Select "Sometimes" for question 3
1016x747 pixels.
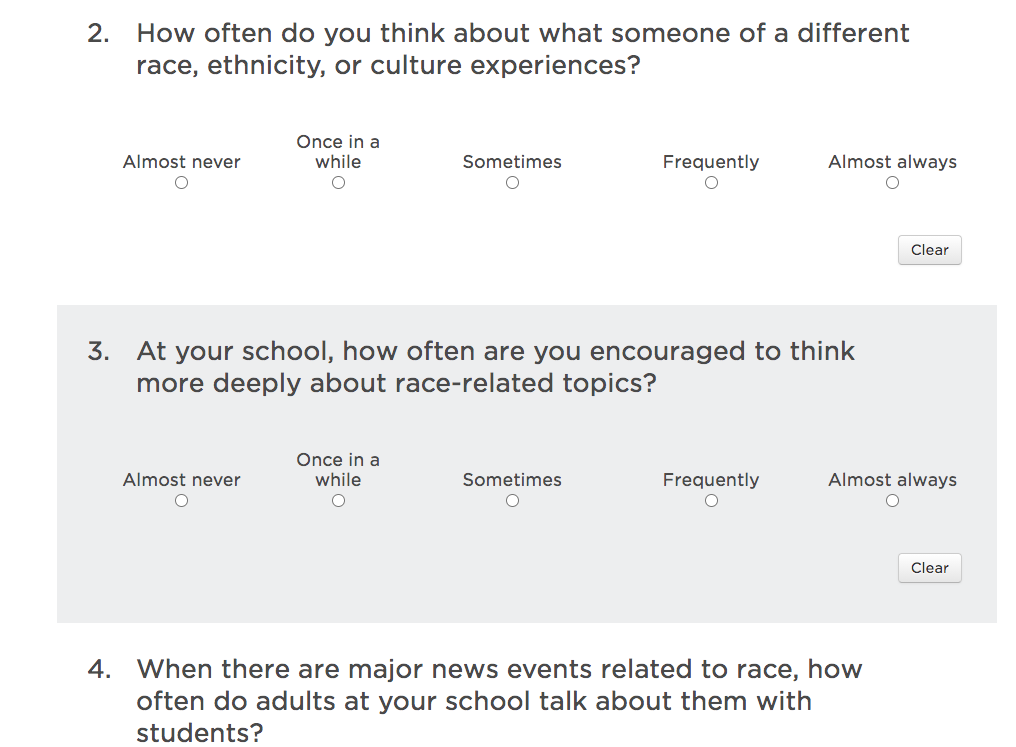(512, 500)
